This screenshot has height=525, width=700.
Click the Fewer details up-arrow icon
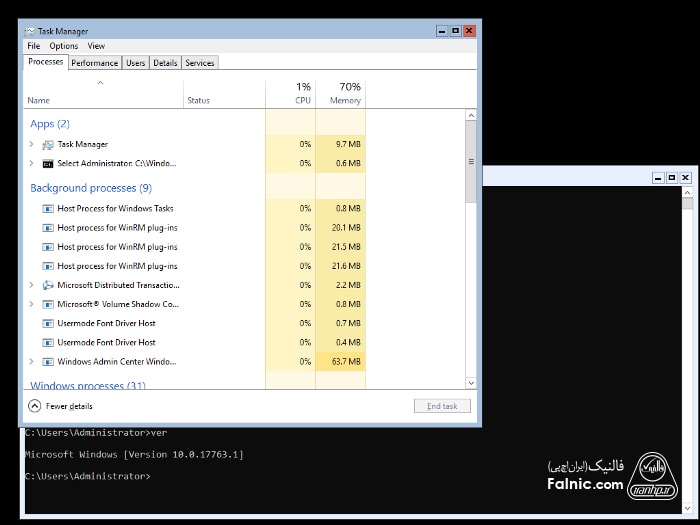35,406
